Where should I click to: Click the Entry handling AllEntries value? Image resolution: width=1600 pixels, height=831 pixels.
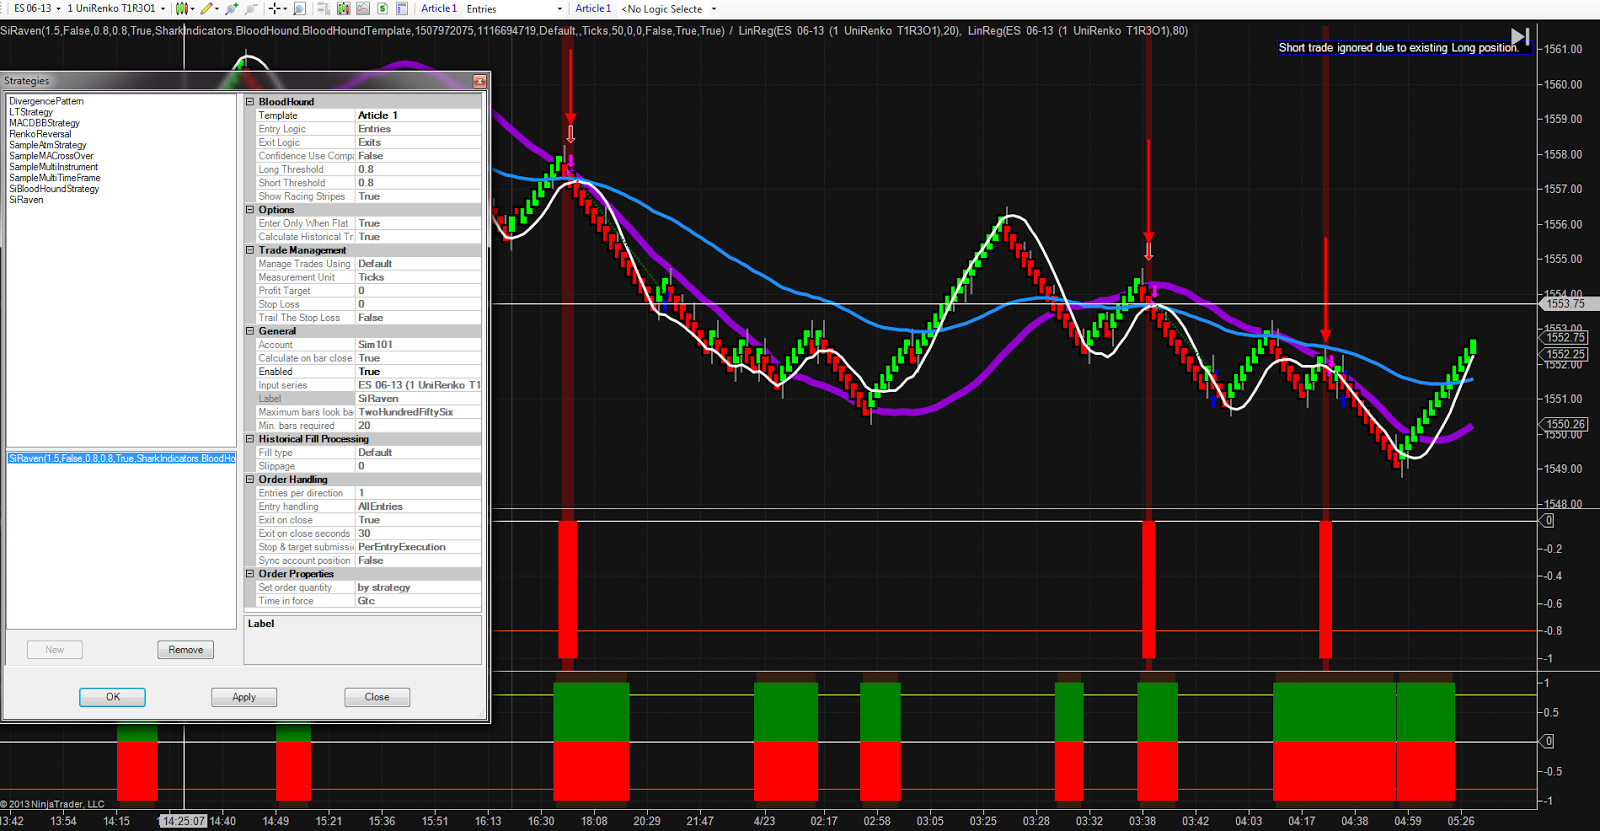point(418,507)
